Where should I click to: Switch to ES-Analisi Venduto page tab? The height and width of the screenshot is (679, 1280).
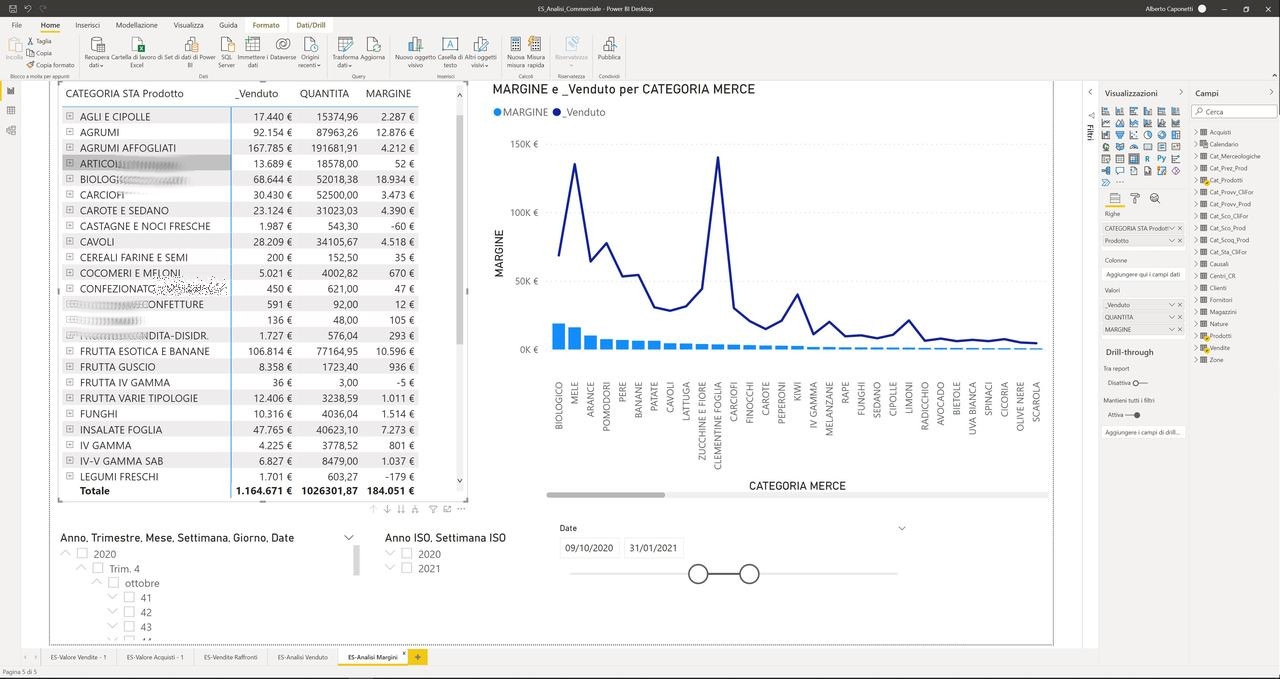click(x=302, y=657)
